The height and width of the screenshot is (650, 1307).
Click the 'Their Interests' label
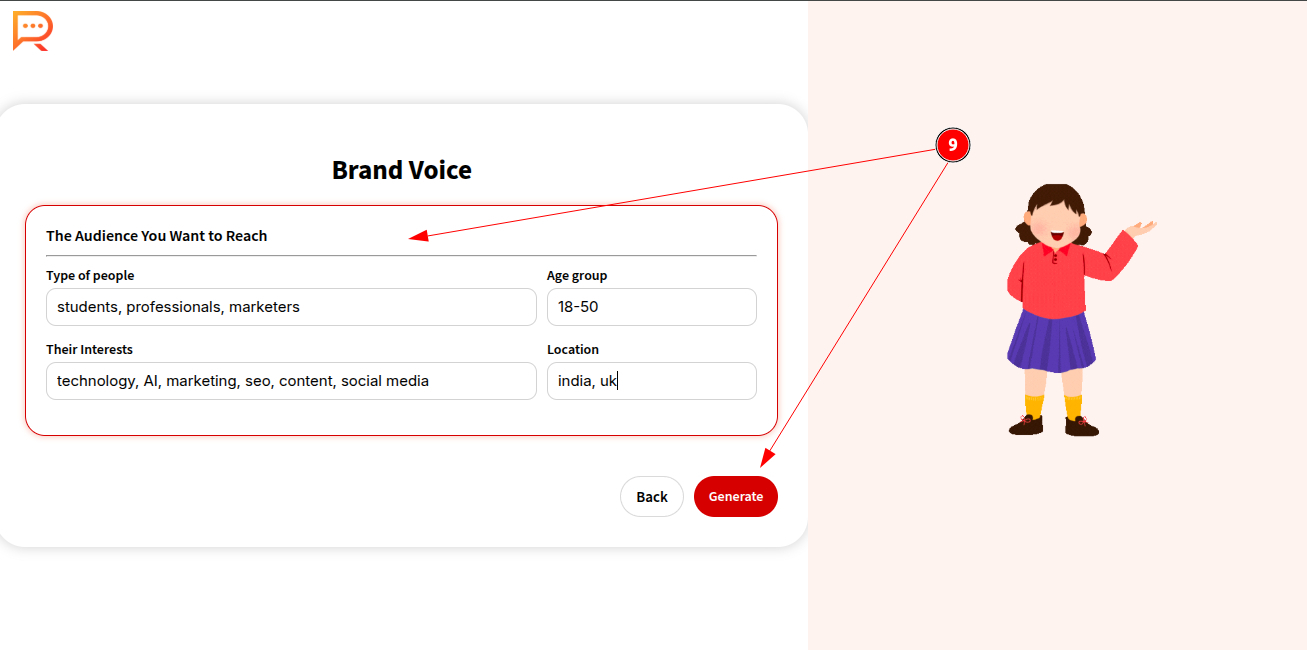89,349
